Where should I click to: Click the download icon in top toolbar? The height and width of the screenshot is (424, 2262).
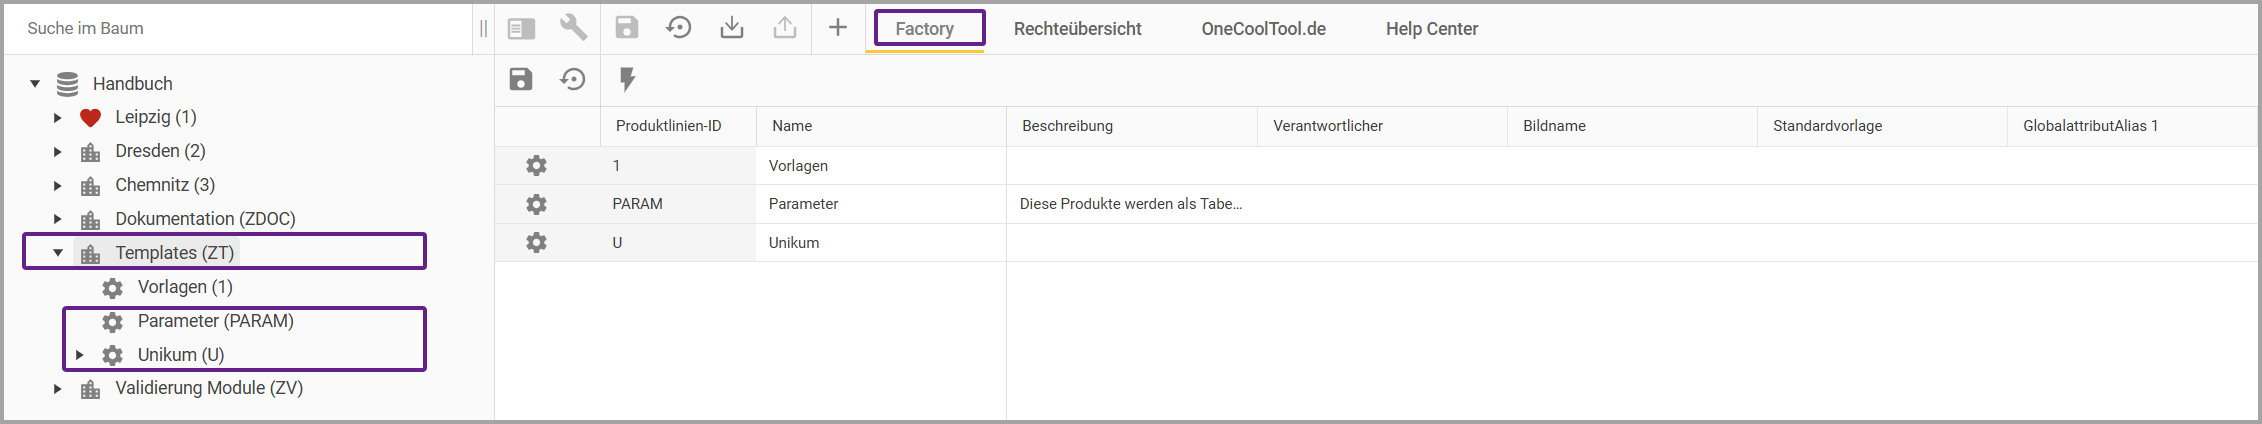click(x=732, y=28)
